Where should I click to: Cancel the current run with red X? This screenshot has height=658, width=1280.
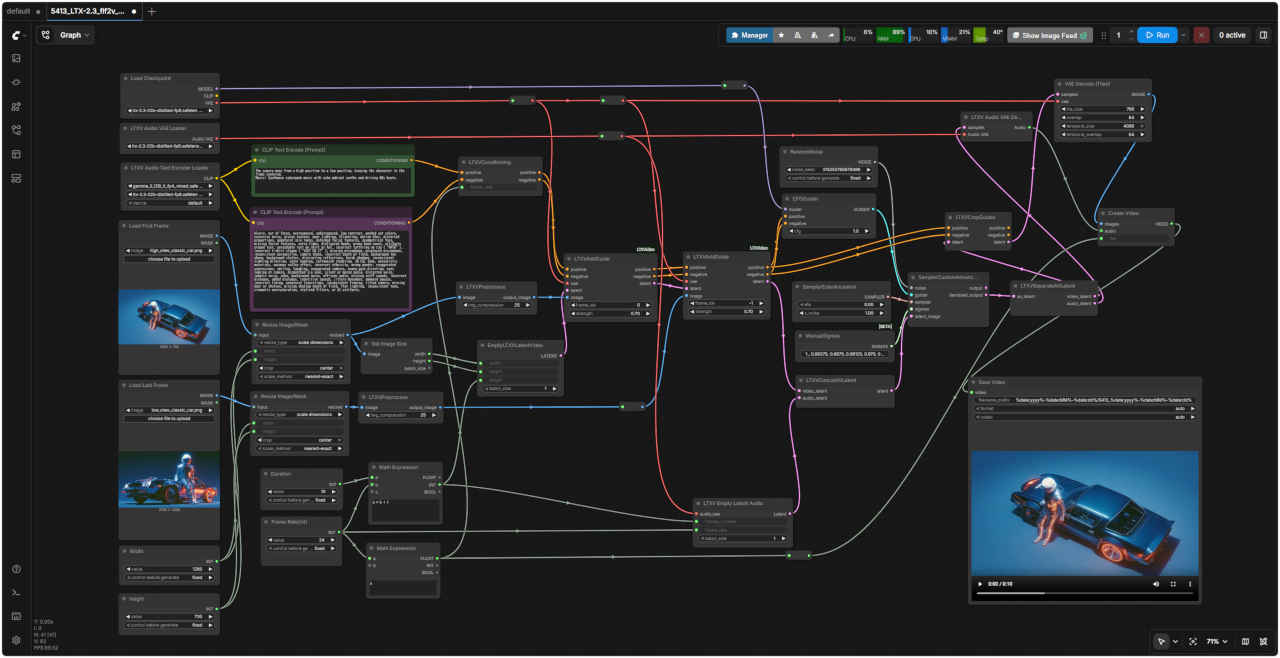tap(1201, 35)
